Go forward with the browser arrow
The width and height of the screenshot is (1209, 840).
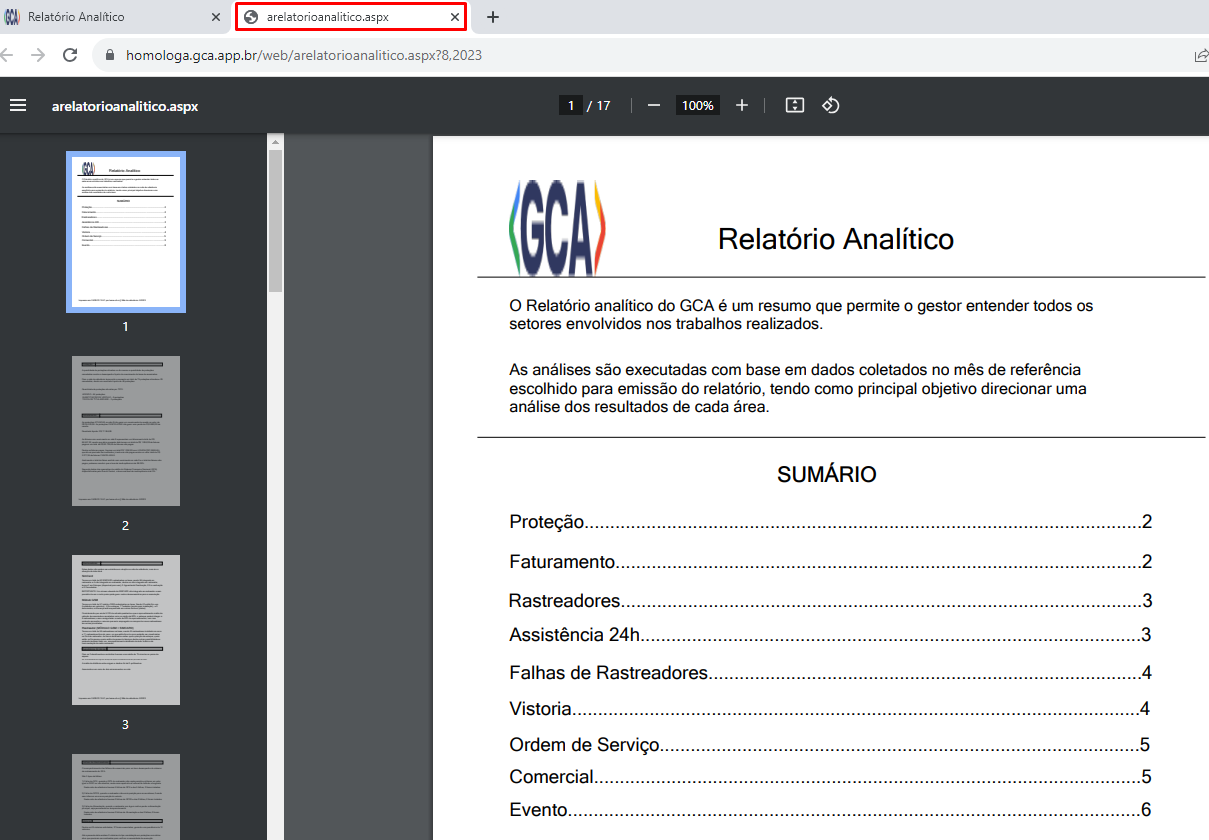(x=38, y=55)
